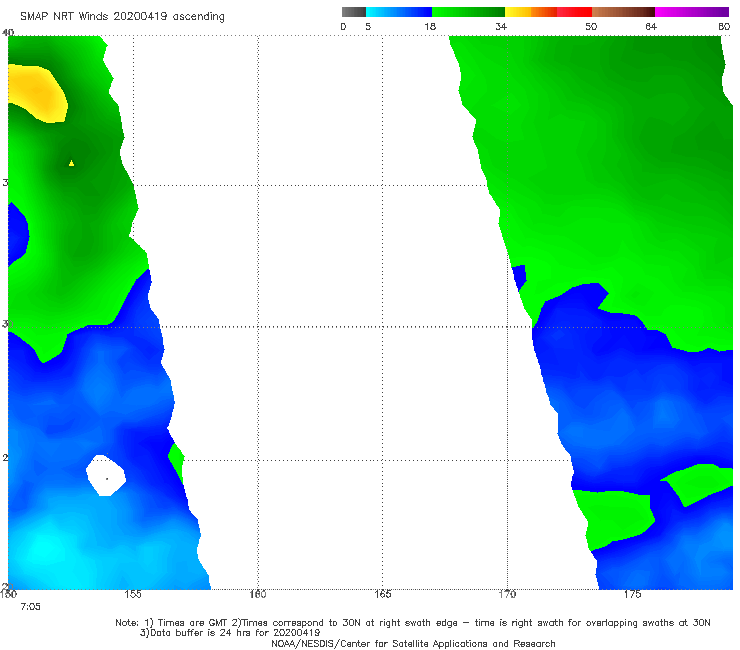The width and height of the screenshot is (740, 650).
Task: Click the small yellow triangle marker on the map
Action: pyautogui.click(x=71, y=163)
